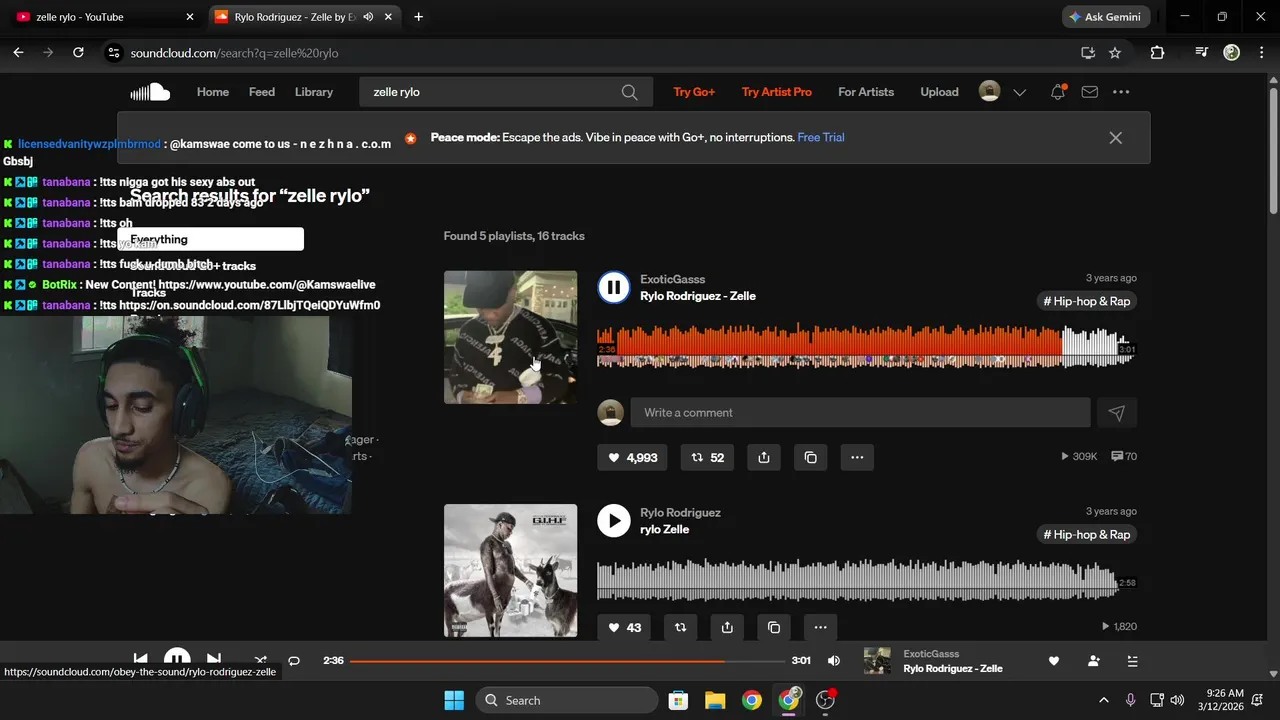Click the Windows Start button
Viewport: 1280px width, 720px height.
click(x=453, y=700)
